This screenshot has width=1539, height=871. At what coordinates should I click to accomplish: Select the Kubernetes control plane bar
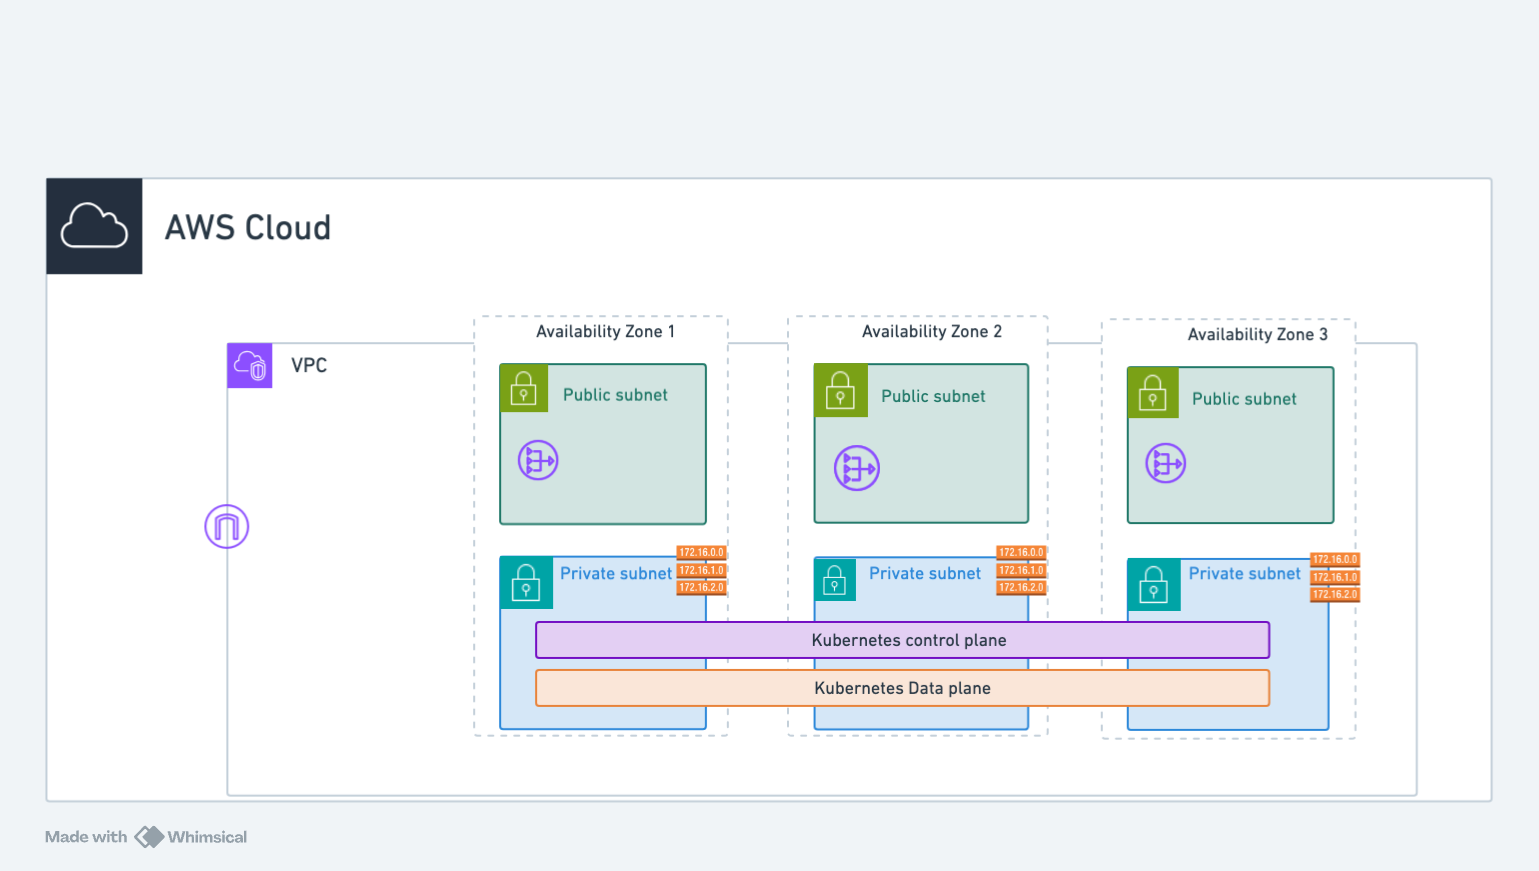[x=903, y=640]
